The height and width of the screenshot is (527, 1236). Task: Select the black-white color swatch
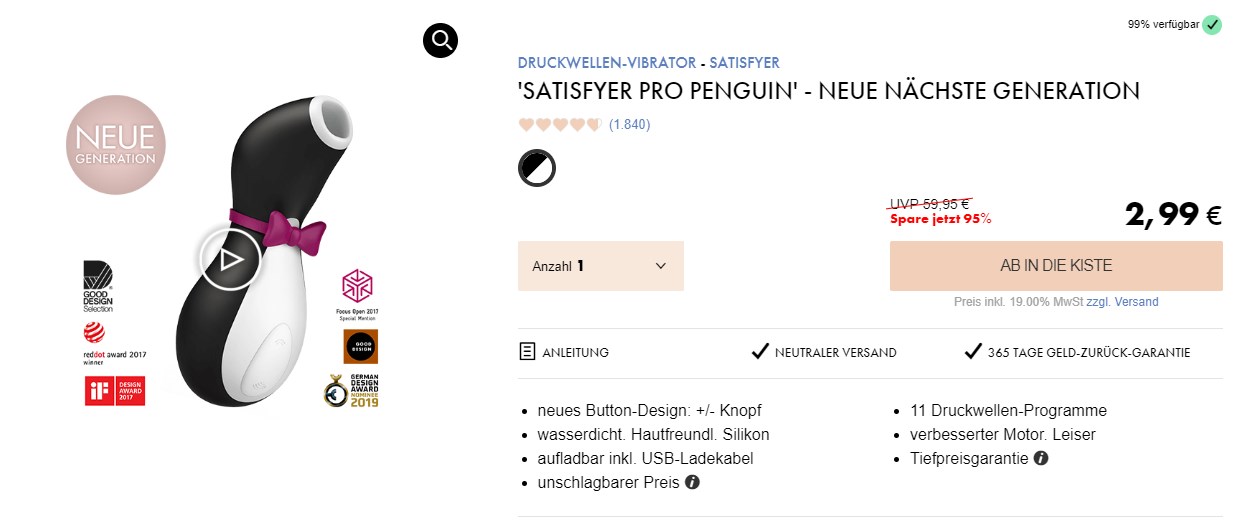(x=537, y=168)
